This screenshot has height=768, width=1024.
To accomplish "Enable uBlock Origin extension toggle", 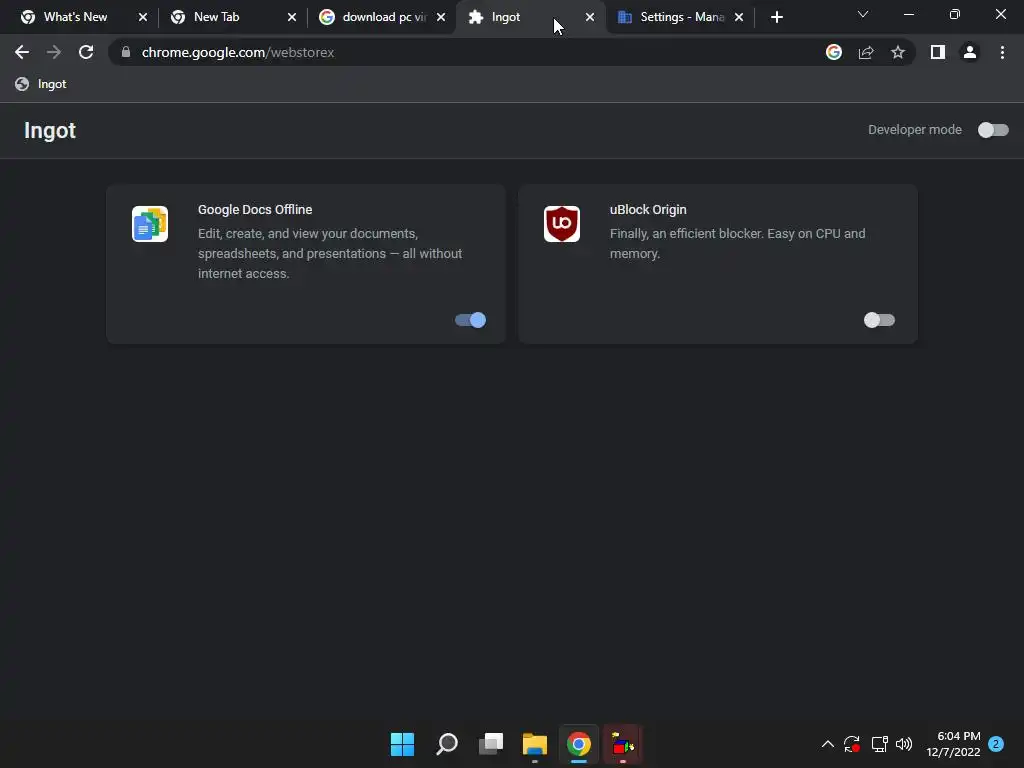I will coord(879,320).
